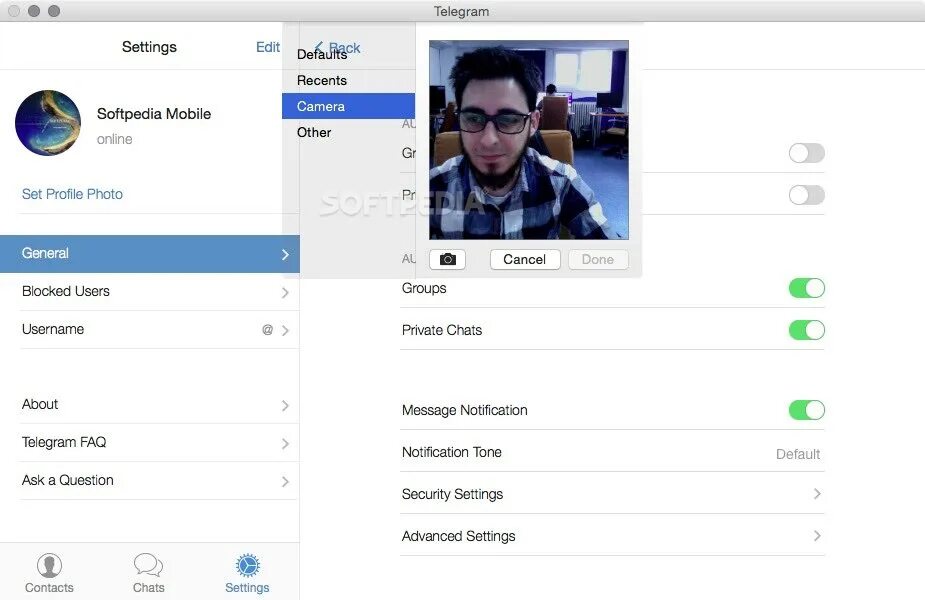Click the Telegram window title
This screenshot has height=600, width=925.
[461, 11]
